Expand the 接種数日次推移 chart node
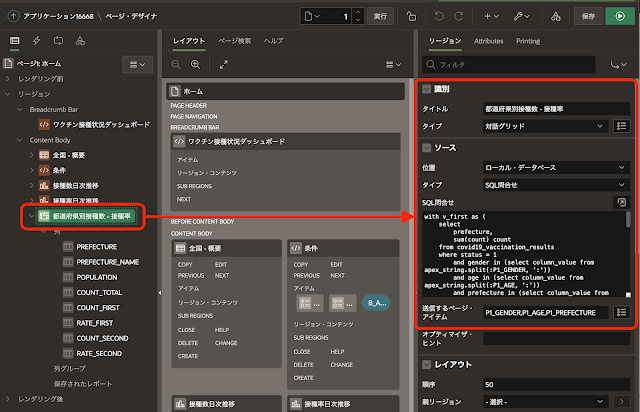The height and width of the screenshot is (412, 640). pos(31,186)
